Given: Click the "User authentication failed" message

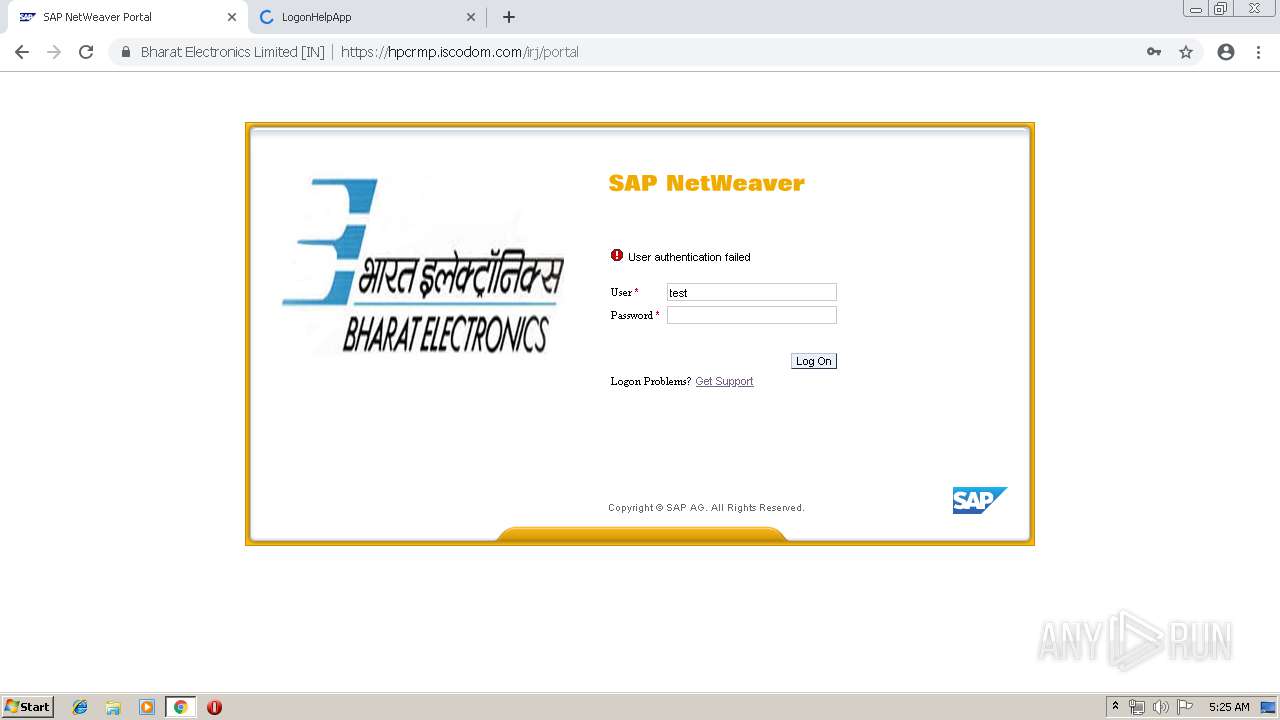Looking at the screenshot, I should point(689,257).
